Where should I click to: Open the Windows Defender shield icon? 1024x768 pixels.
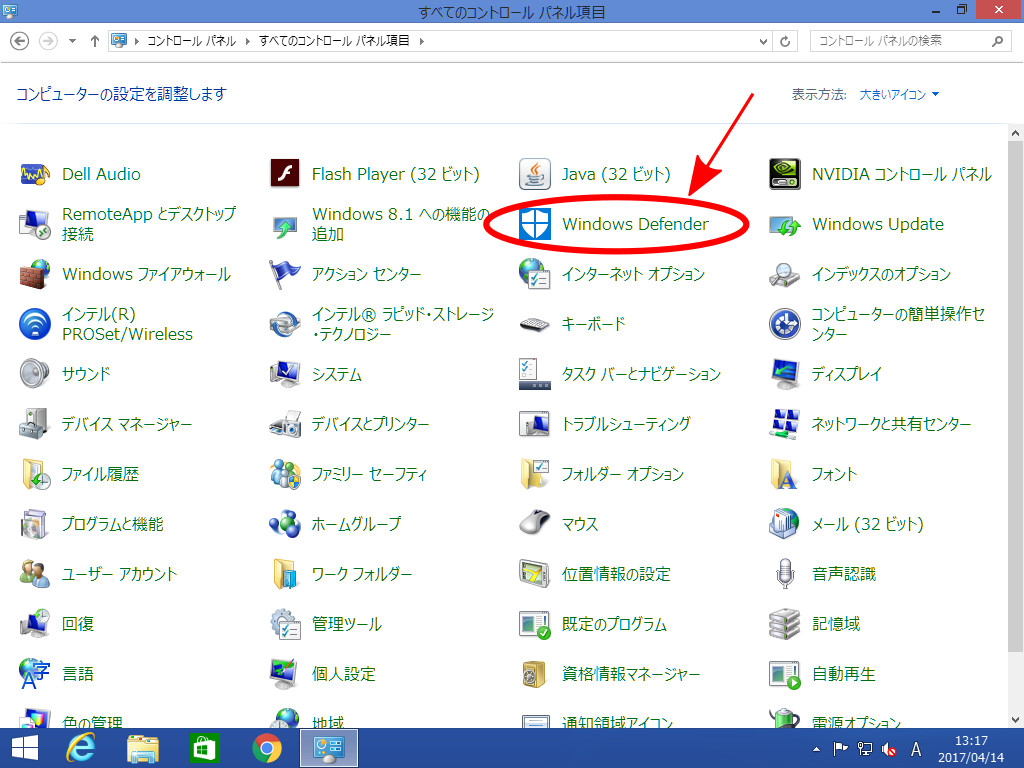click(535, 224)
